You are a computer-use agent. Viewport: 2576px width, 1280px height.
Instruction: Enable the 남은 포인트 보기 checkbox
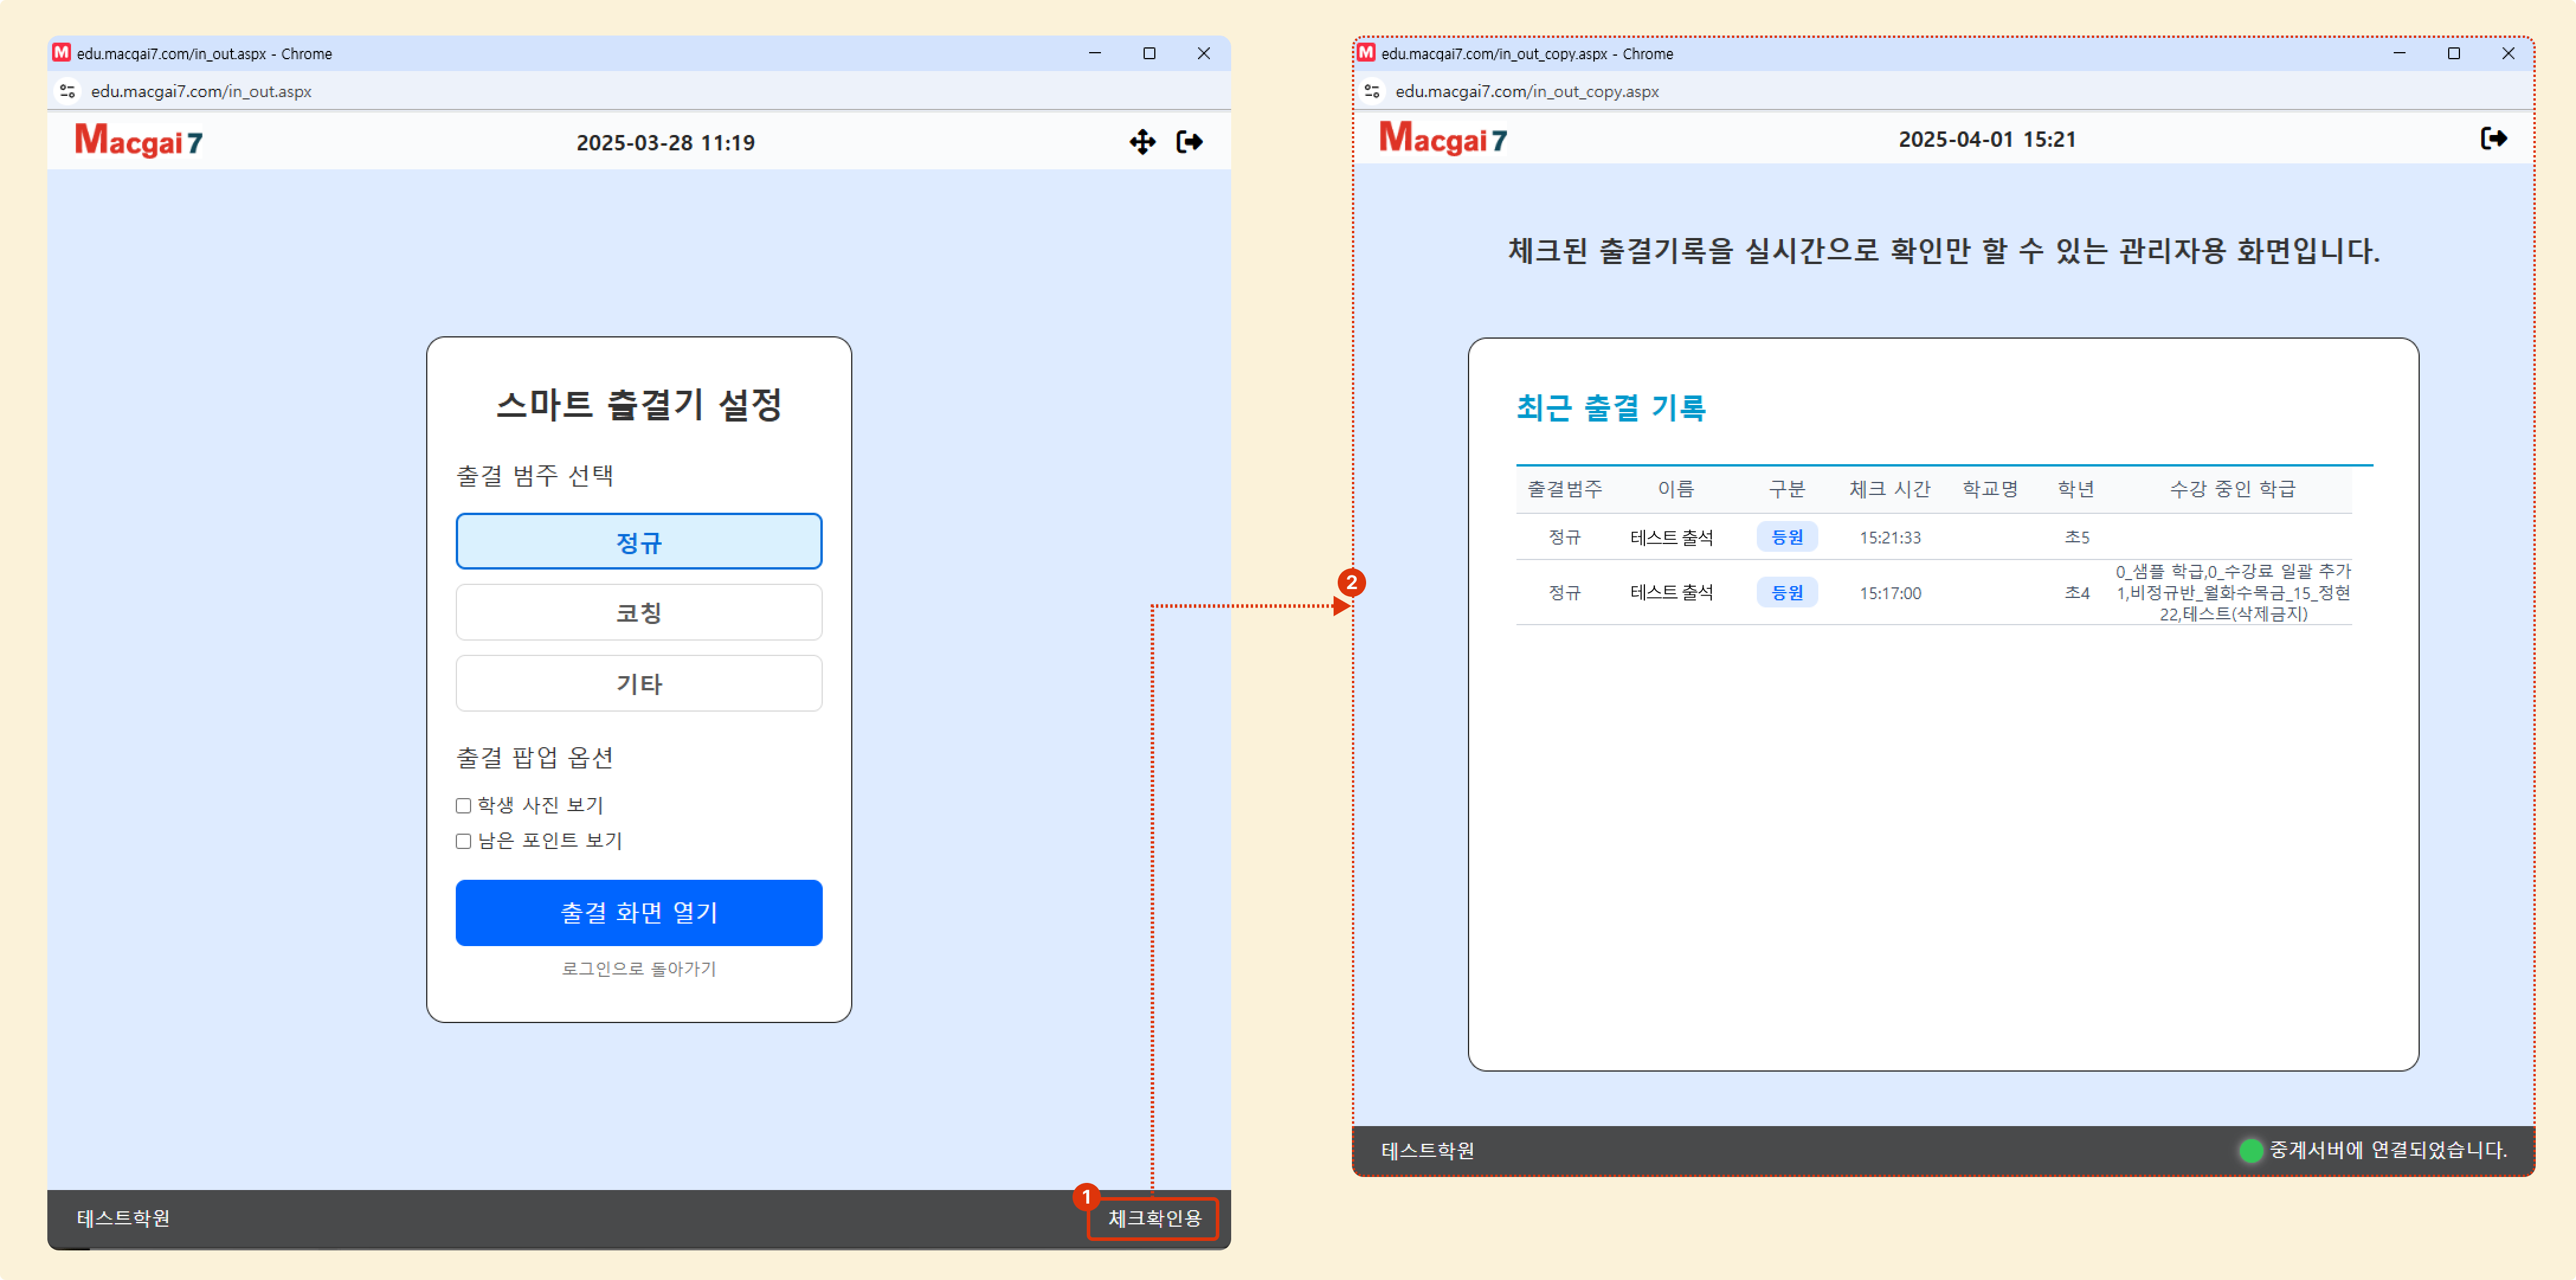(x=463, y=841)
